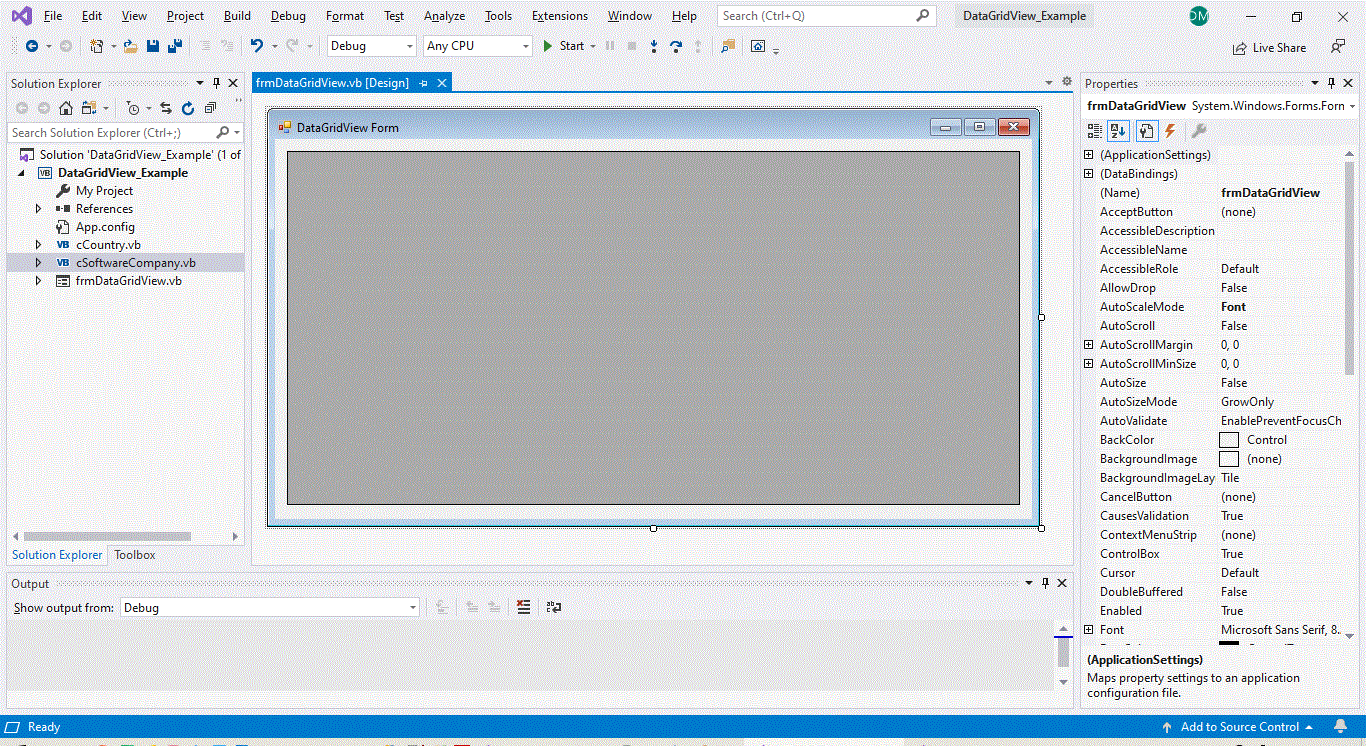Sort properties alphabetically
This screenshot has height=746, width=1366.
pos(1118,131)
